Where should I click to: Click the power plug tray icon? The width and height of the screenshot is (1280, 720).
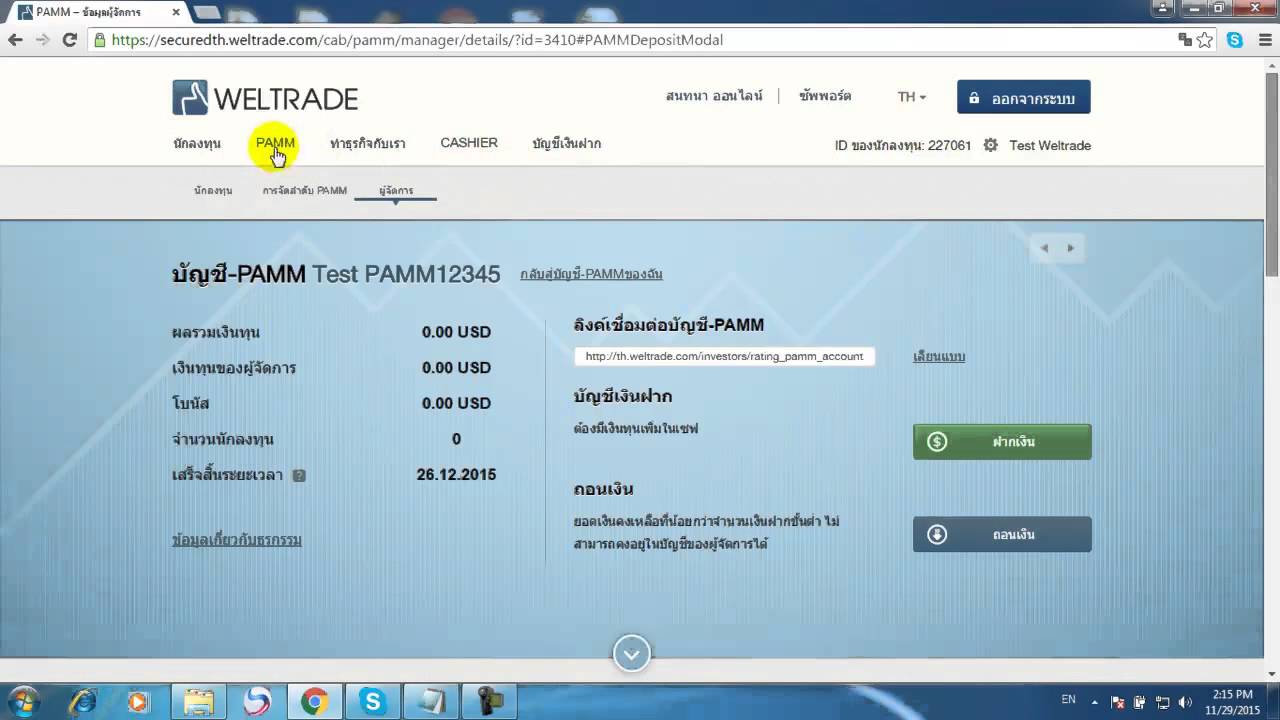point(1140,702)
